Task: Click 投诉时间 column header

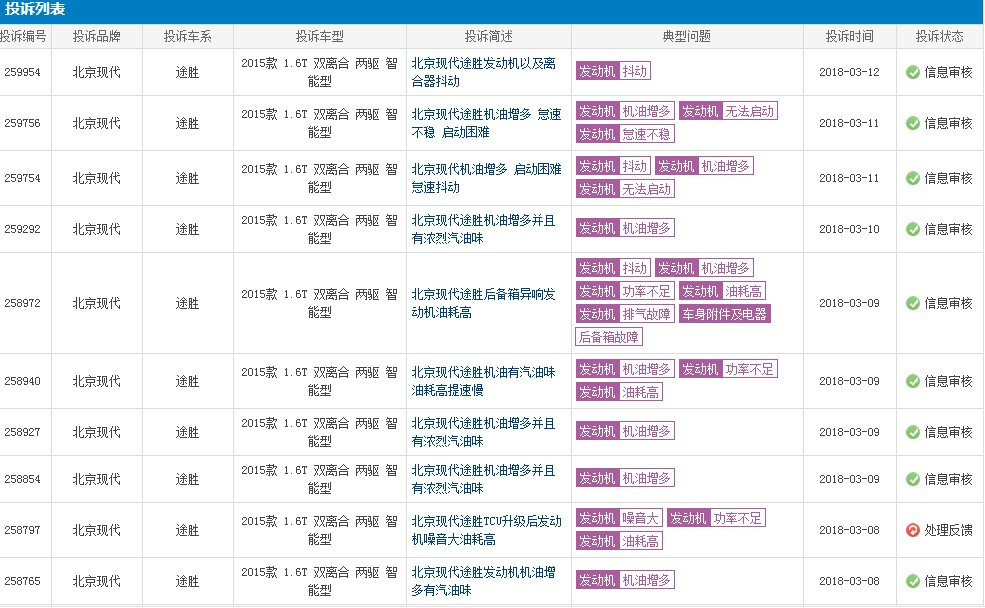Action: pos(849,36)
